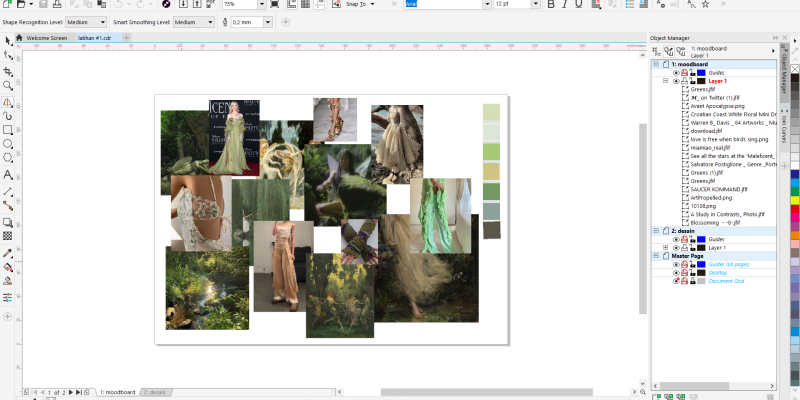Select the Transparency checkerboard tool

click(8, 236)
